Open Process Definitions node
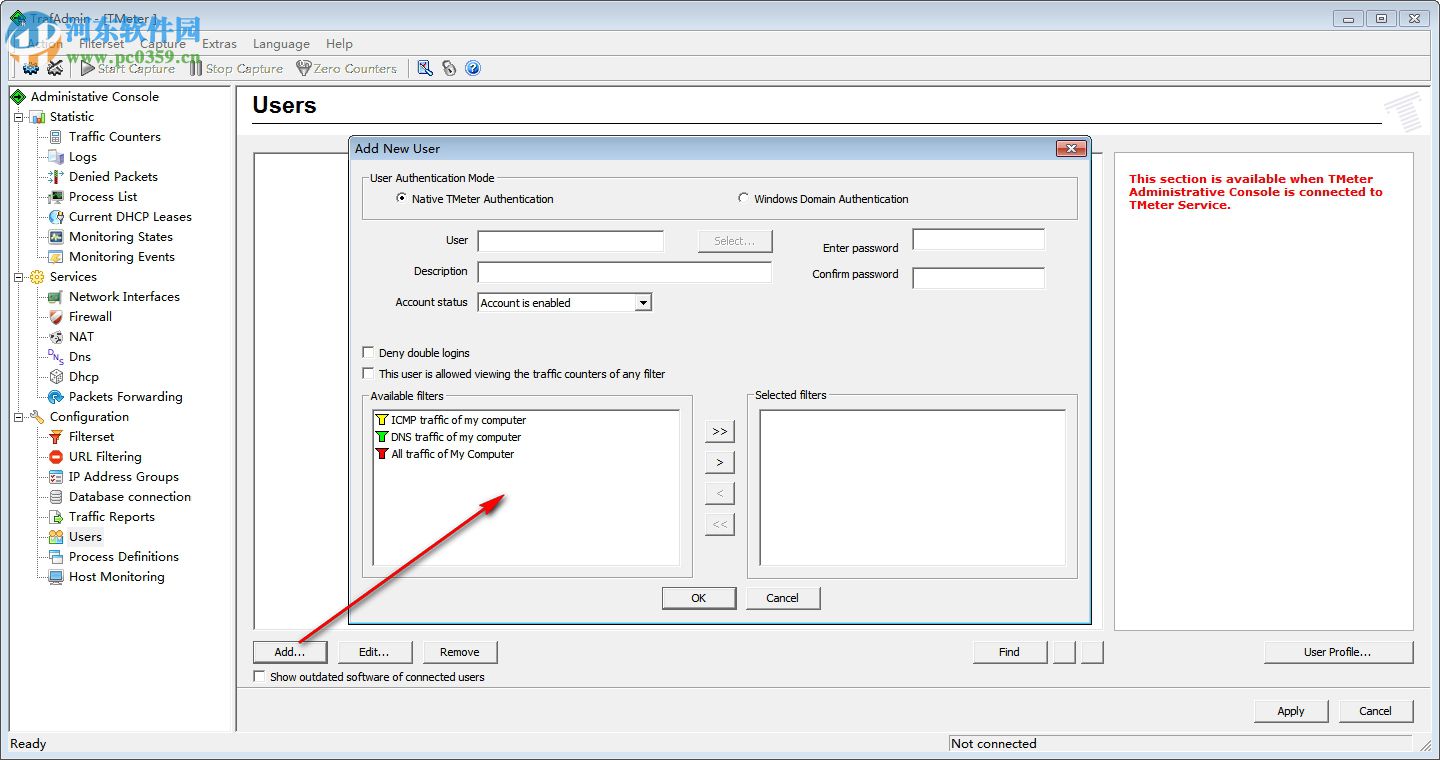Screen dimensions: 1440x760 click(x=124, y=556)
